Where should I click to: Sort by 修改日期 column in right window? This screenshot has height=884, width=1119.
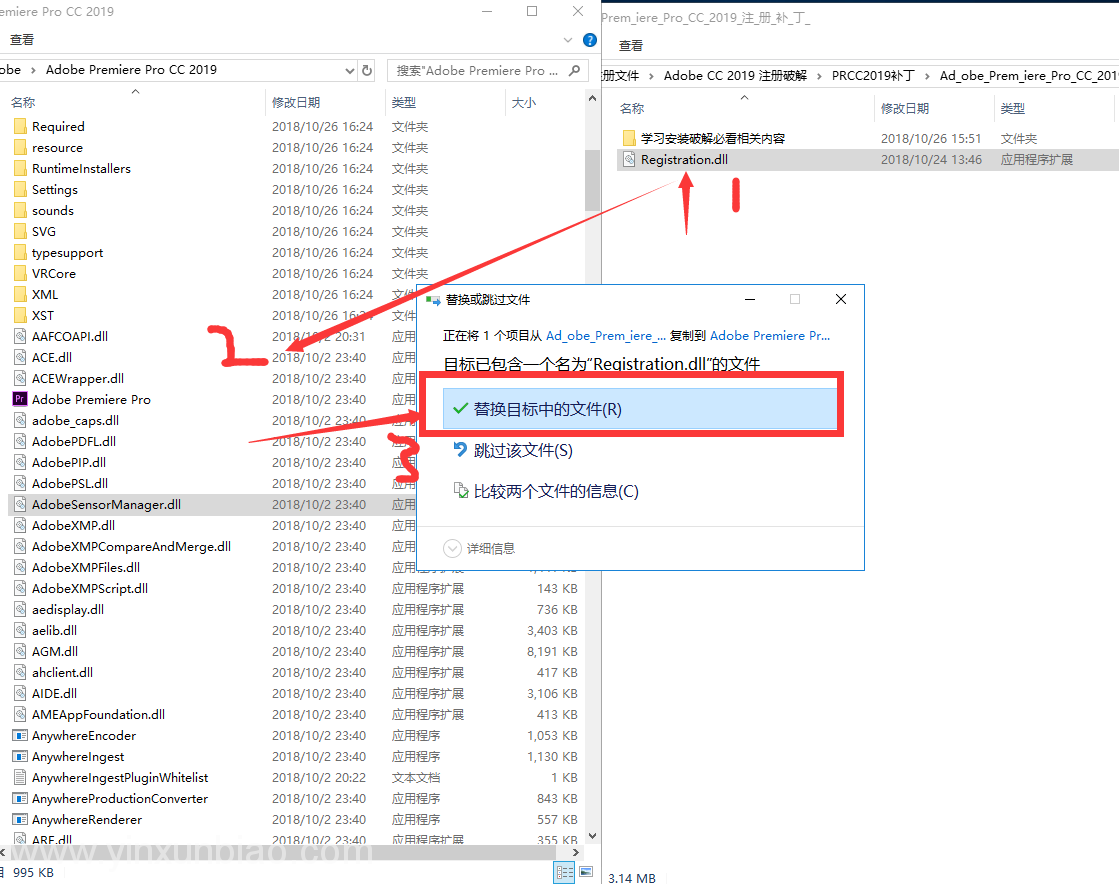point(905,108)
